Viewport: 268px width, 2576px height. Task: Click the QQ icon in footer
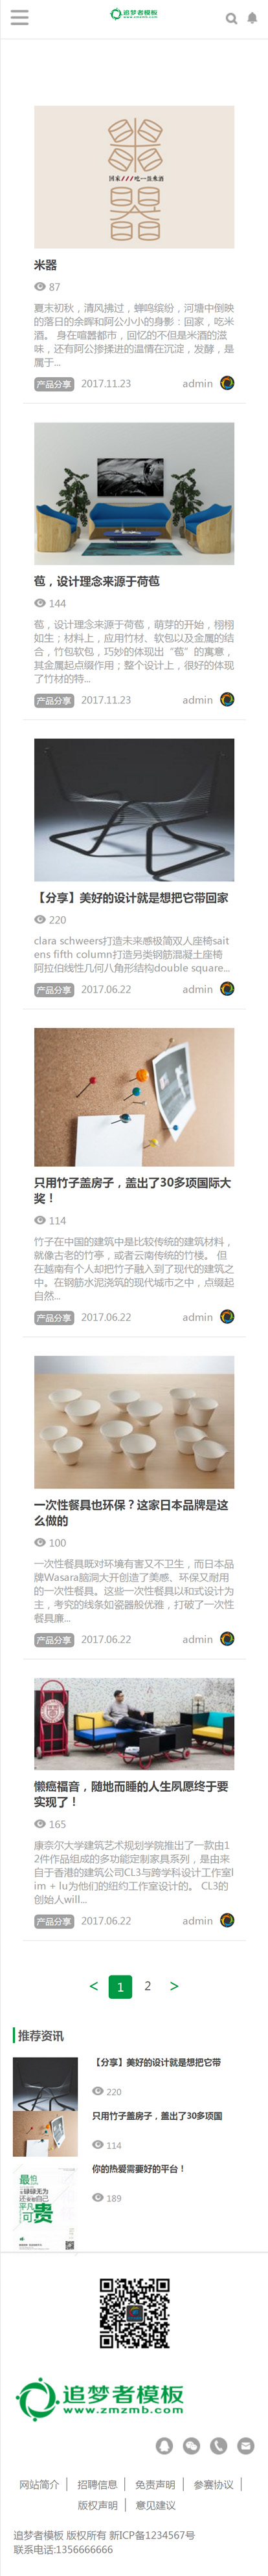click(165, 2445)
